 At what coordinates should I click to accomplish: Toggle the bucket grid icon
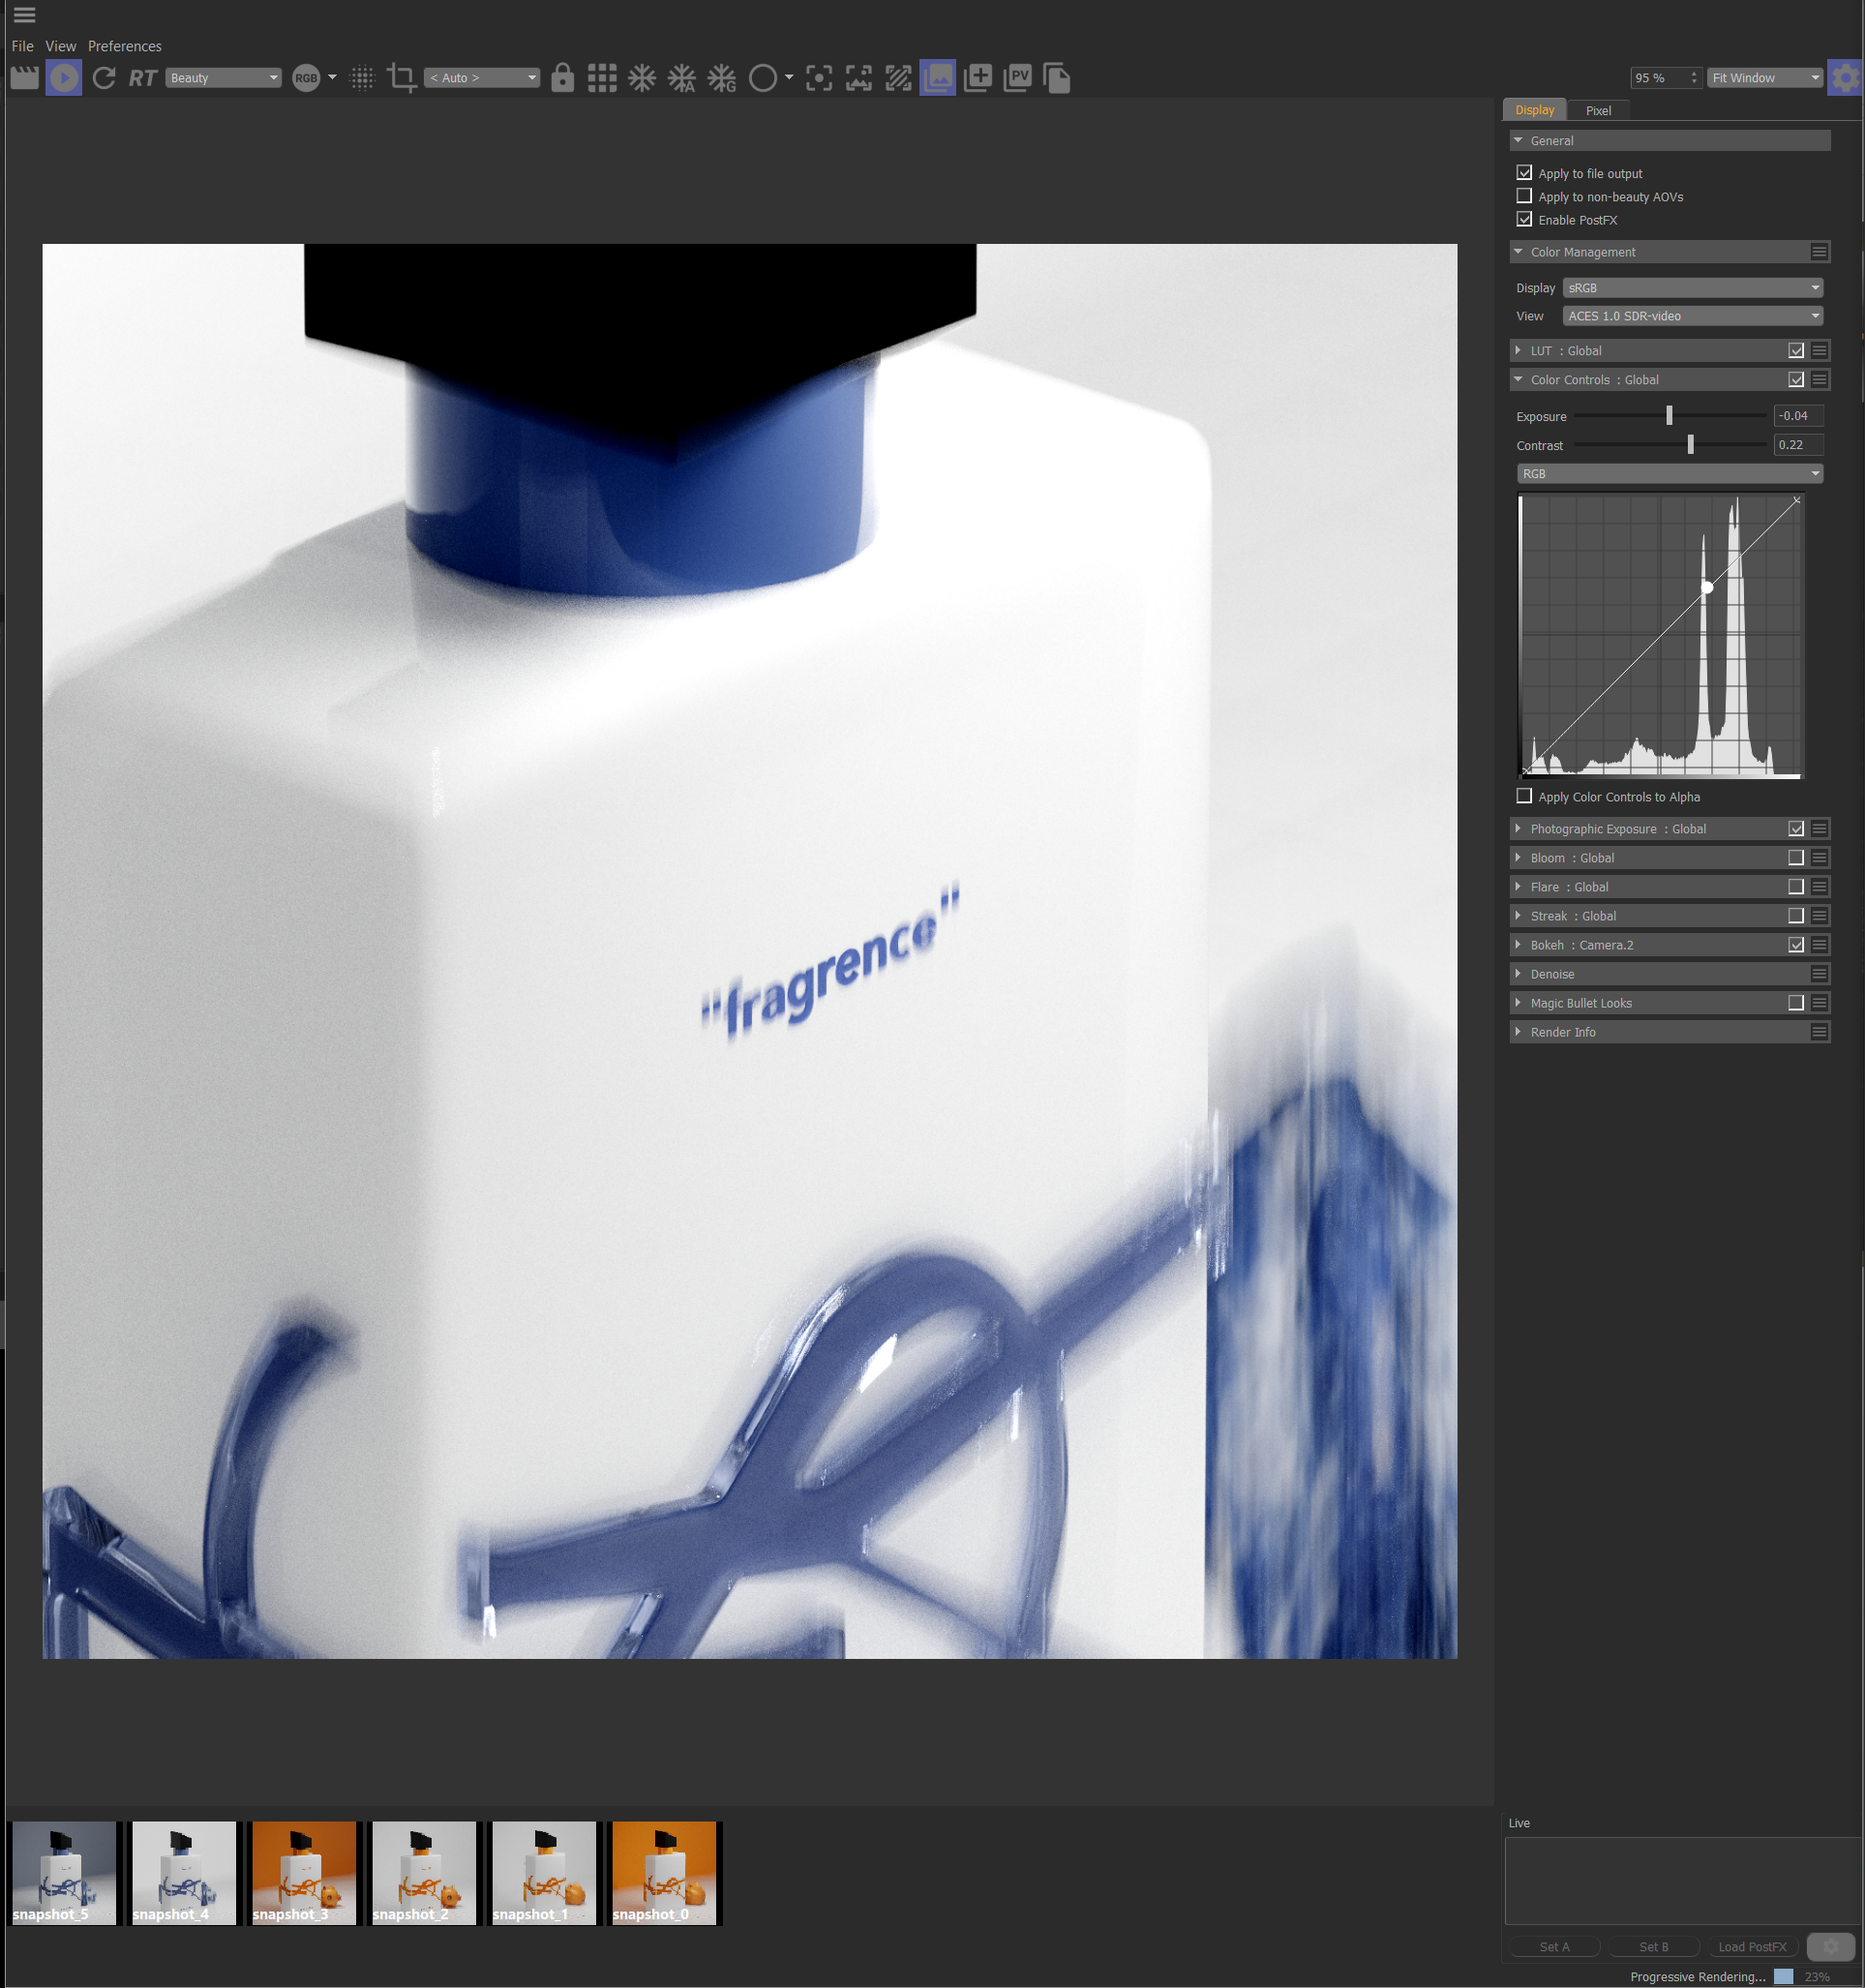(x=602, y=78)
